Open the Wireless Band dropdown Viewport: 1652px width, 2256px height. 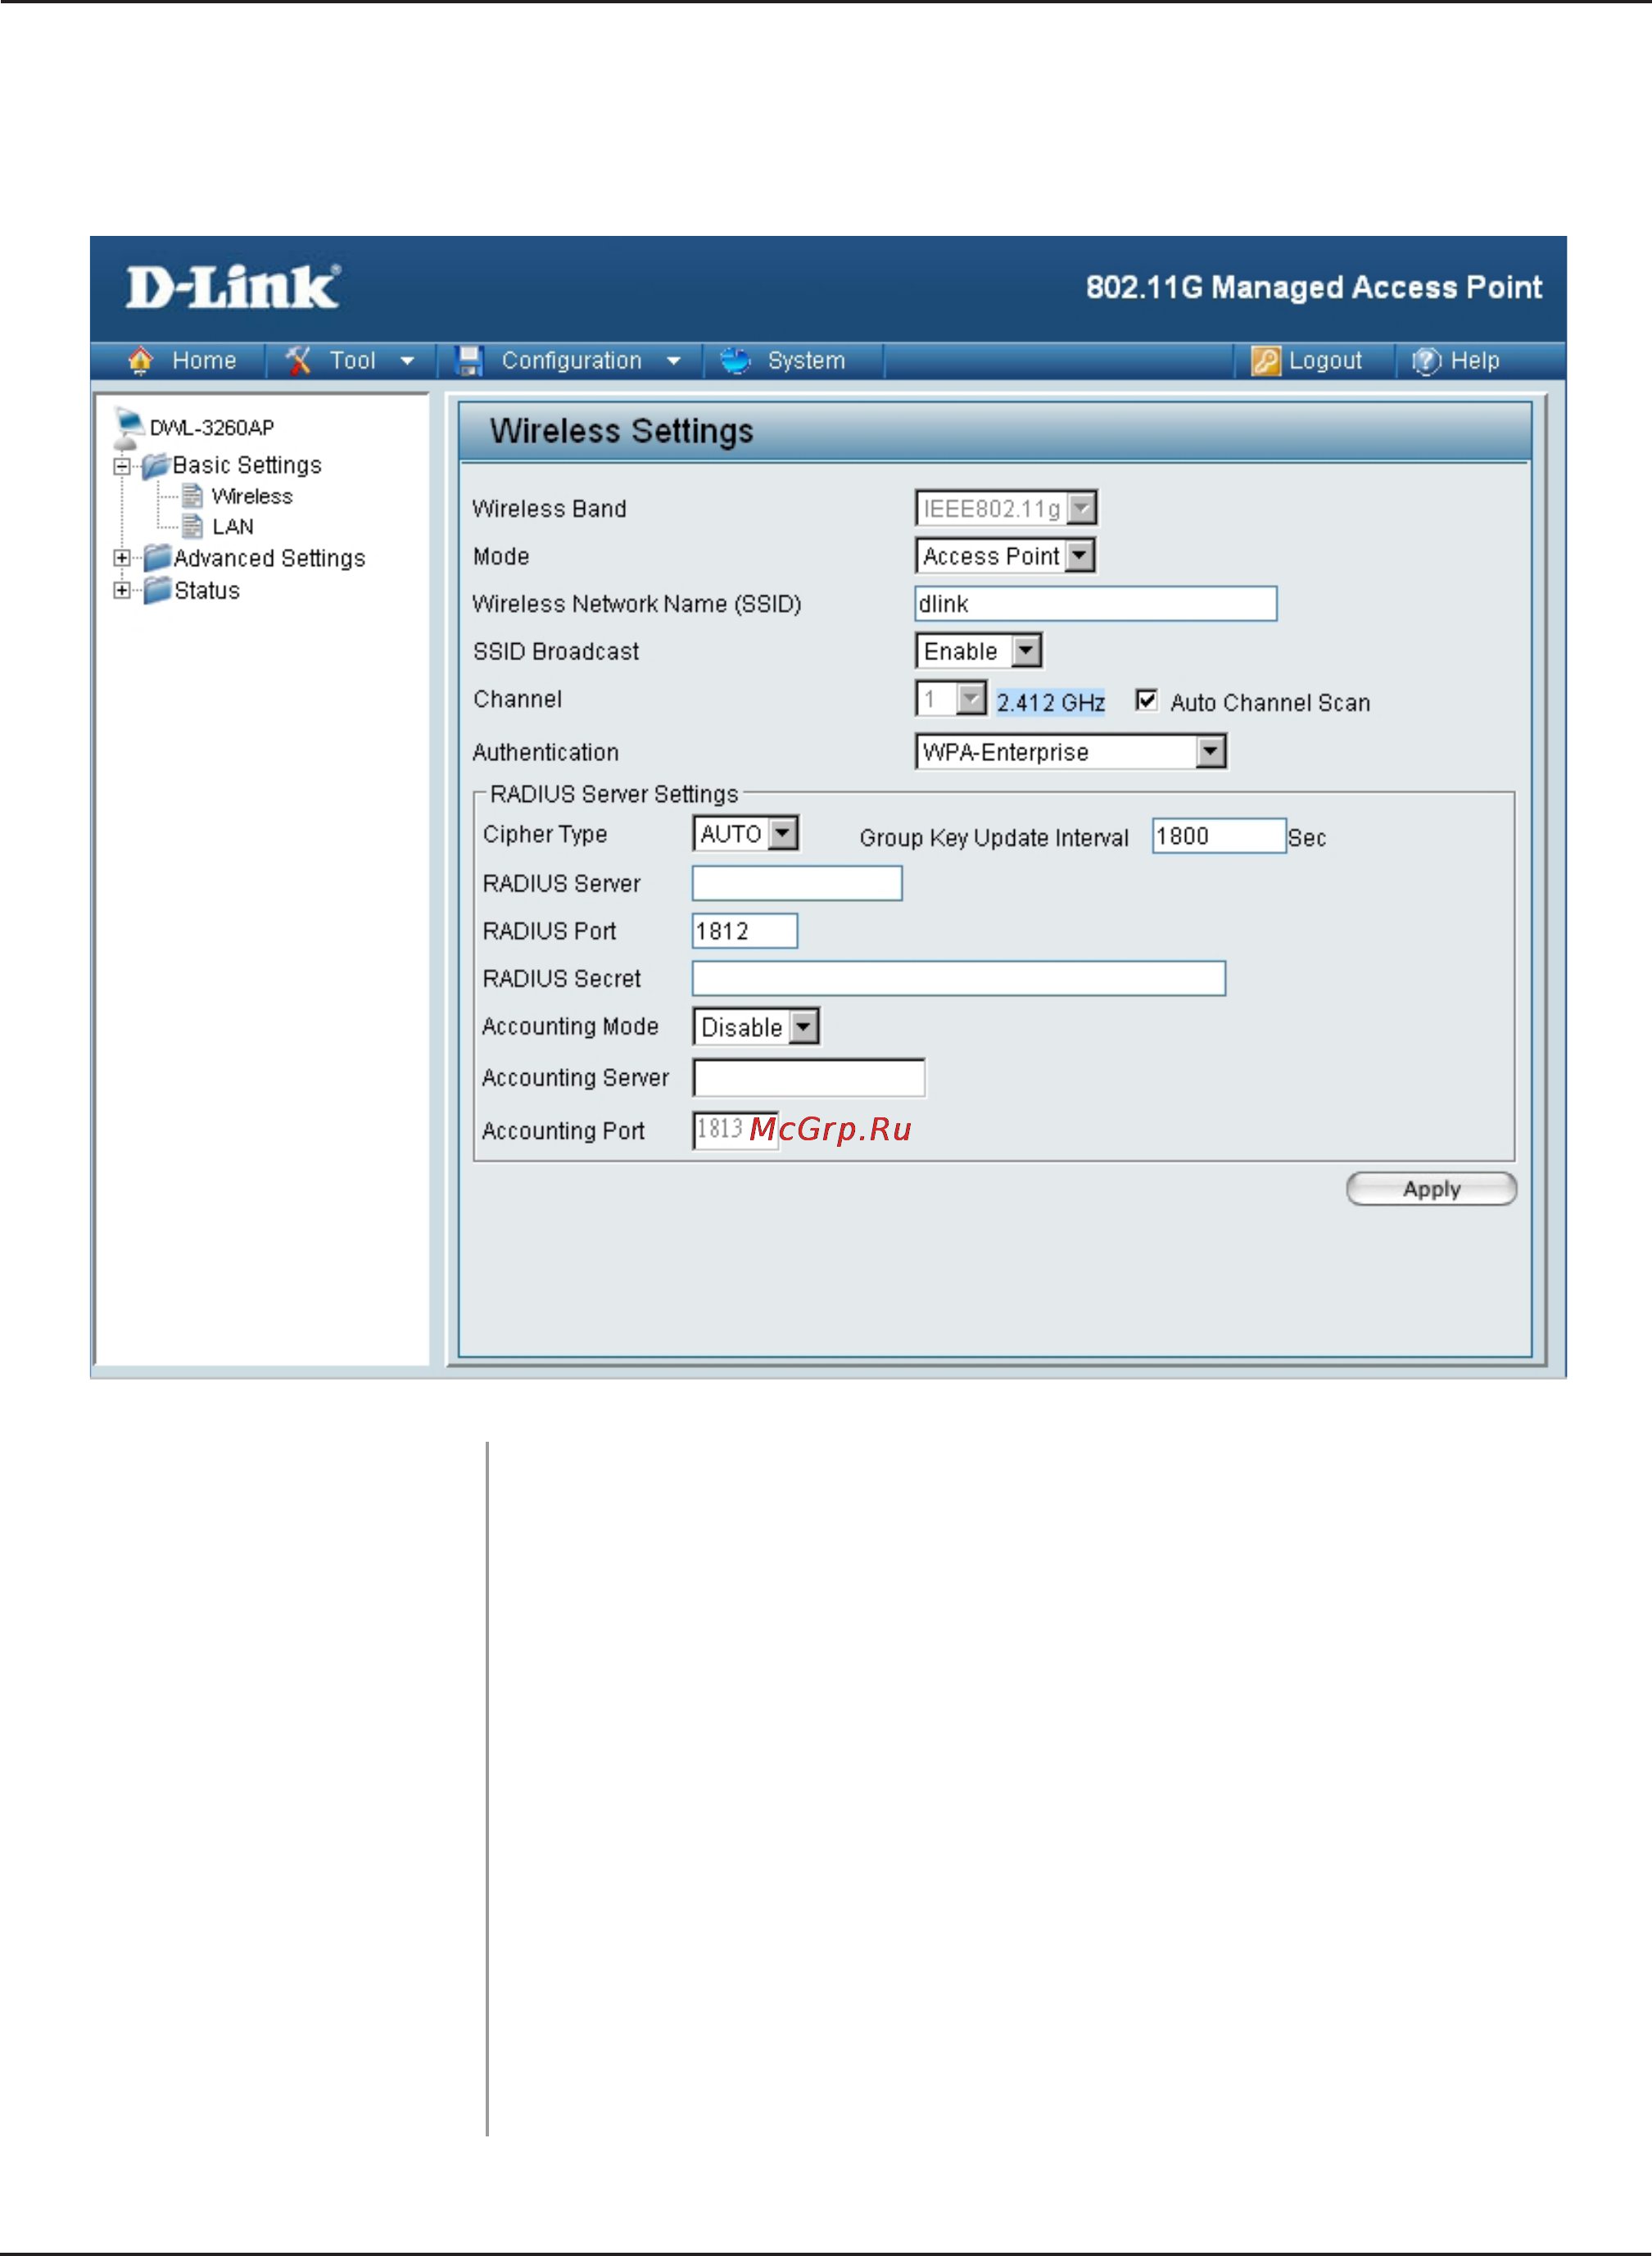(1006, 508)
